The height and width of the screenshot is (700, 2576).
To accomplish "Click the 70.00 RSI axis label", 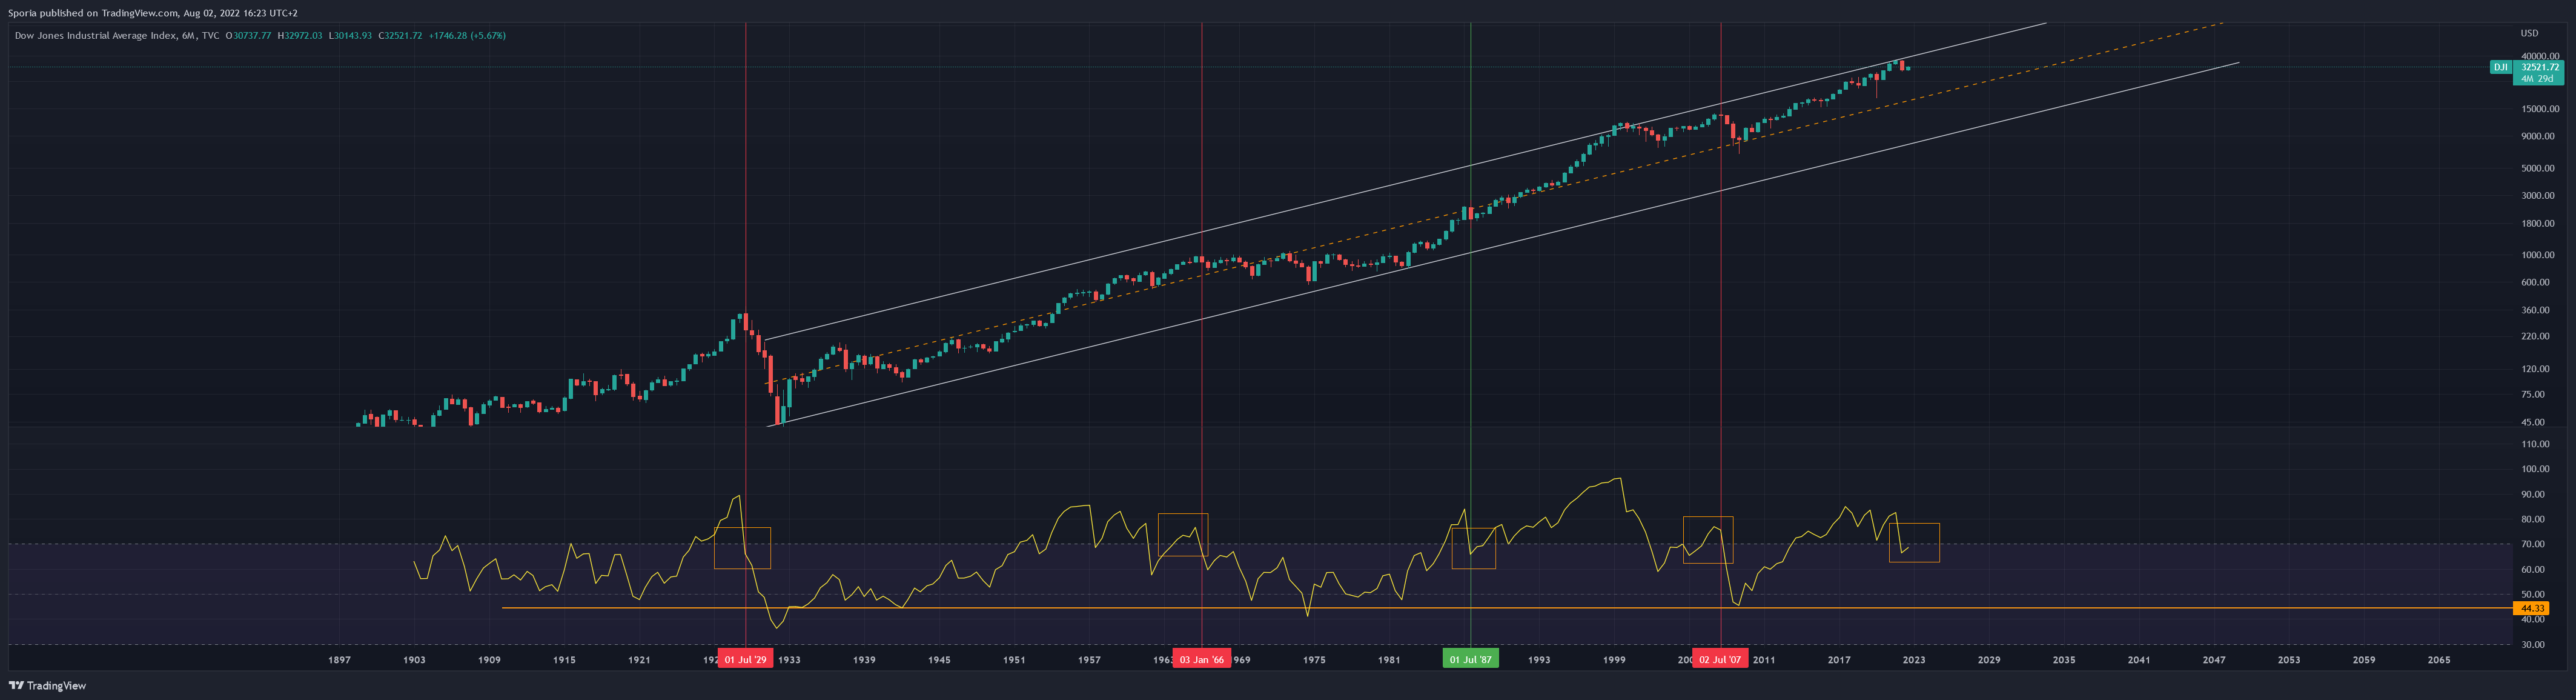I will pyautogui.click(x=2534, y=544).
